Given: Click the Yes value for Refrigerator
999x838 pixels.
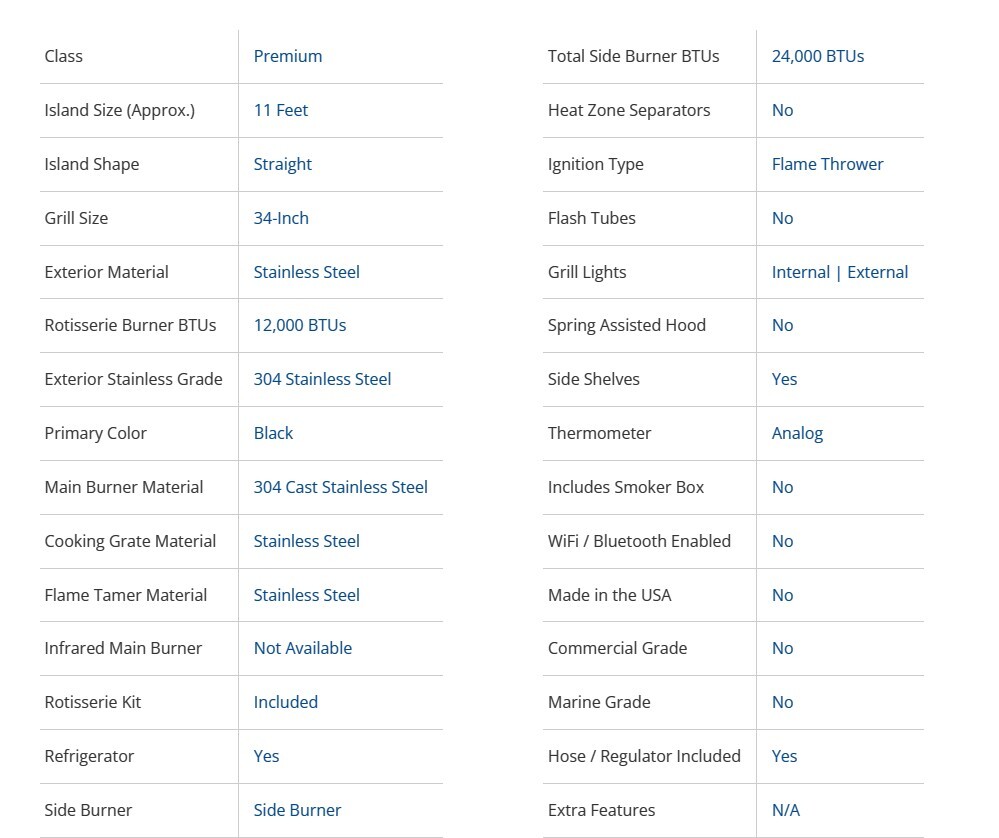Looking at the screenshot, I should [x=267, y=756].
